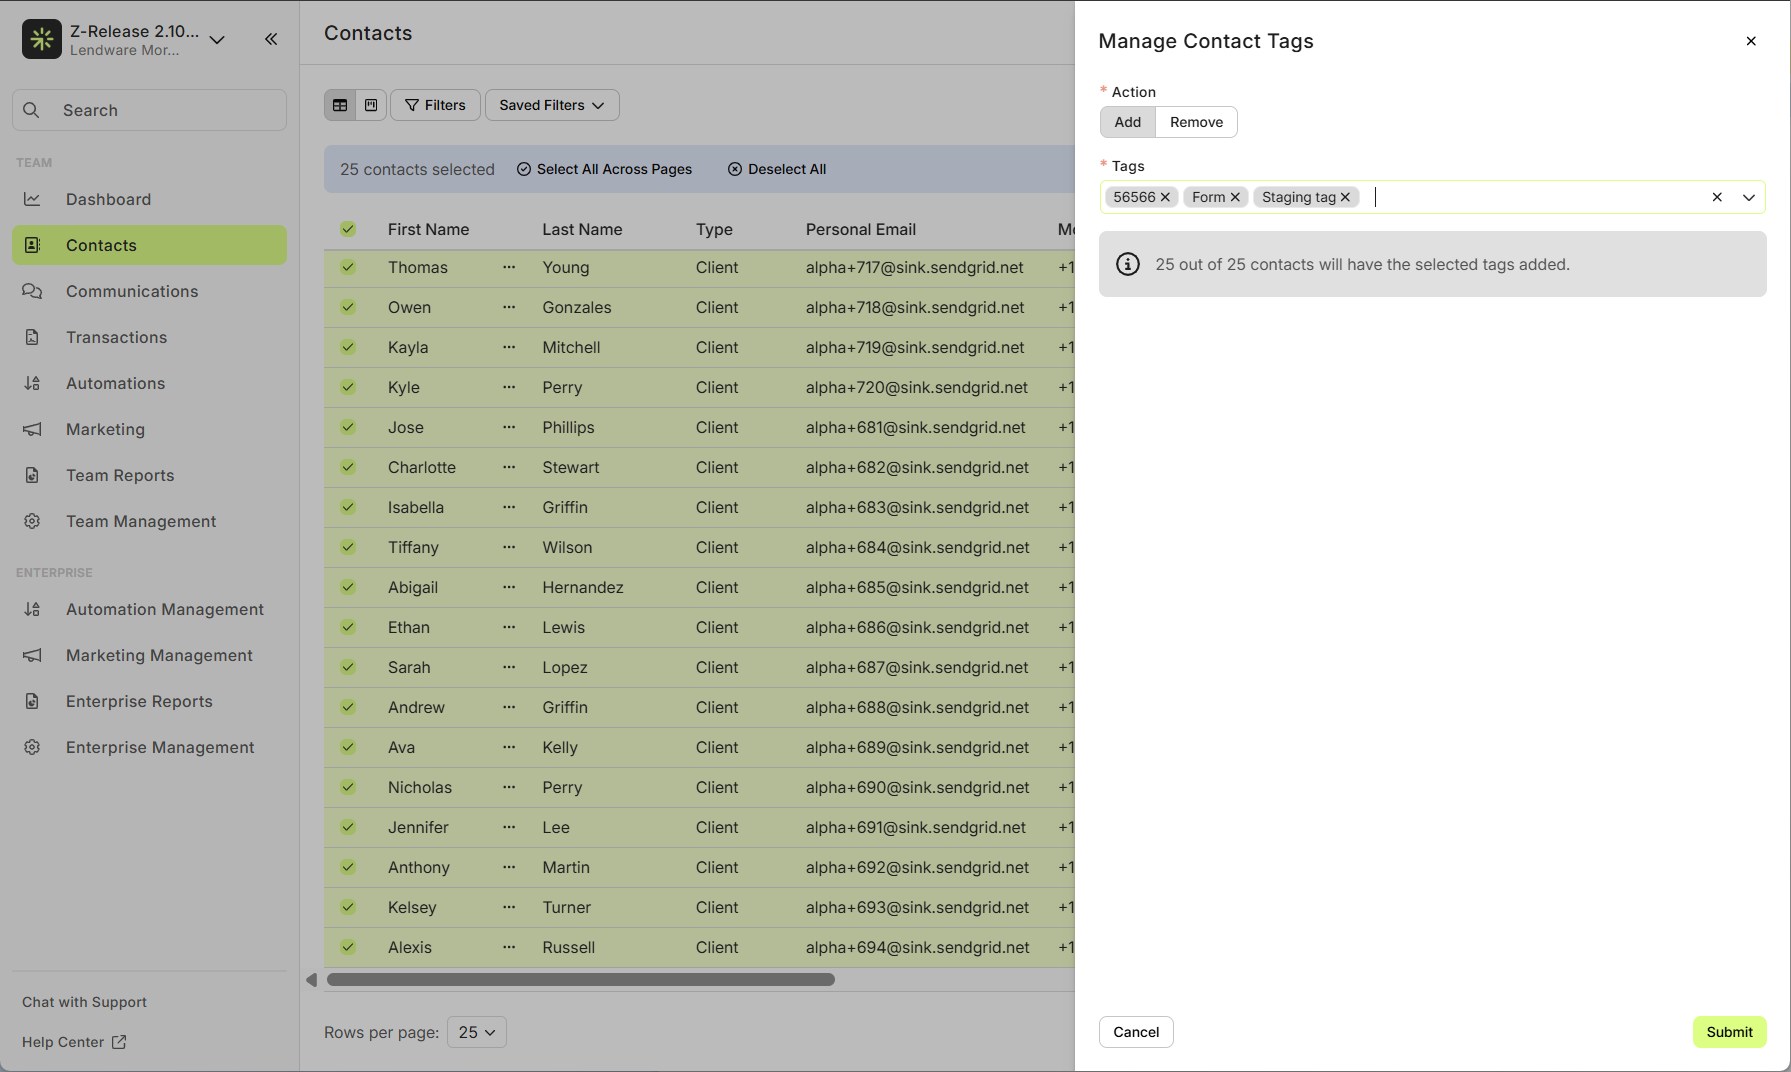Open row actions for Kayla Mitchell
Screen dimensions: 1791x1072
pyautogui.click(x=509, y=347)
